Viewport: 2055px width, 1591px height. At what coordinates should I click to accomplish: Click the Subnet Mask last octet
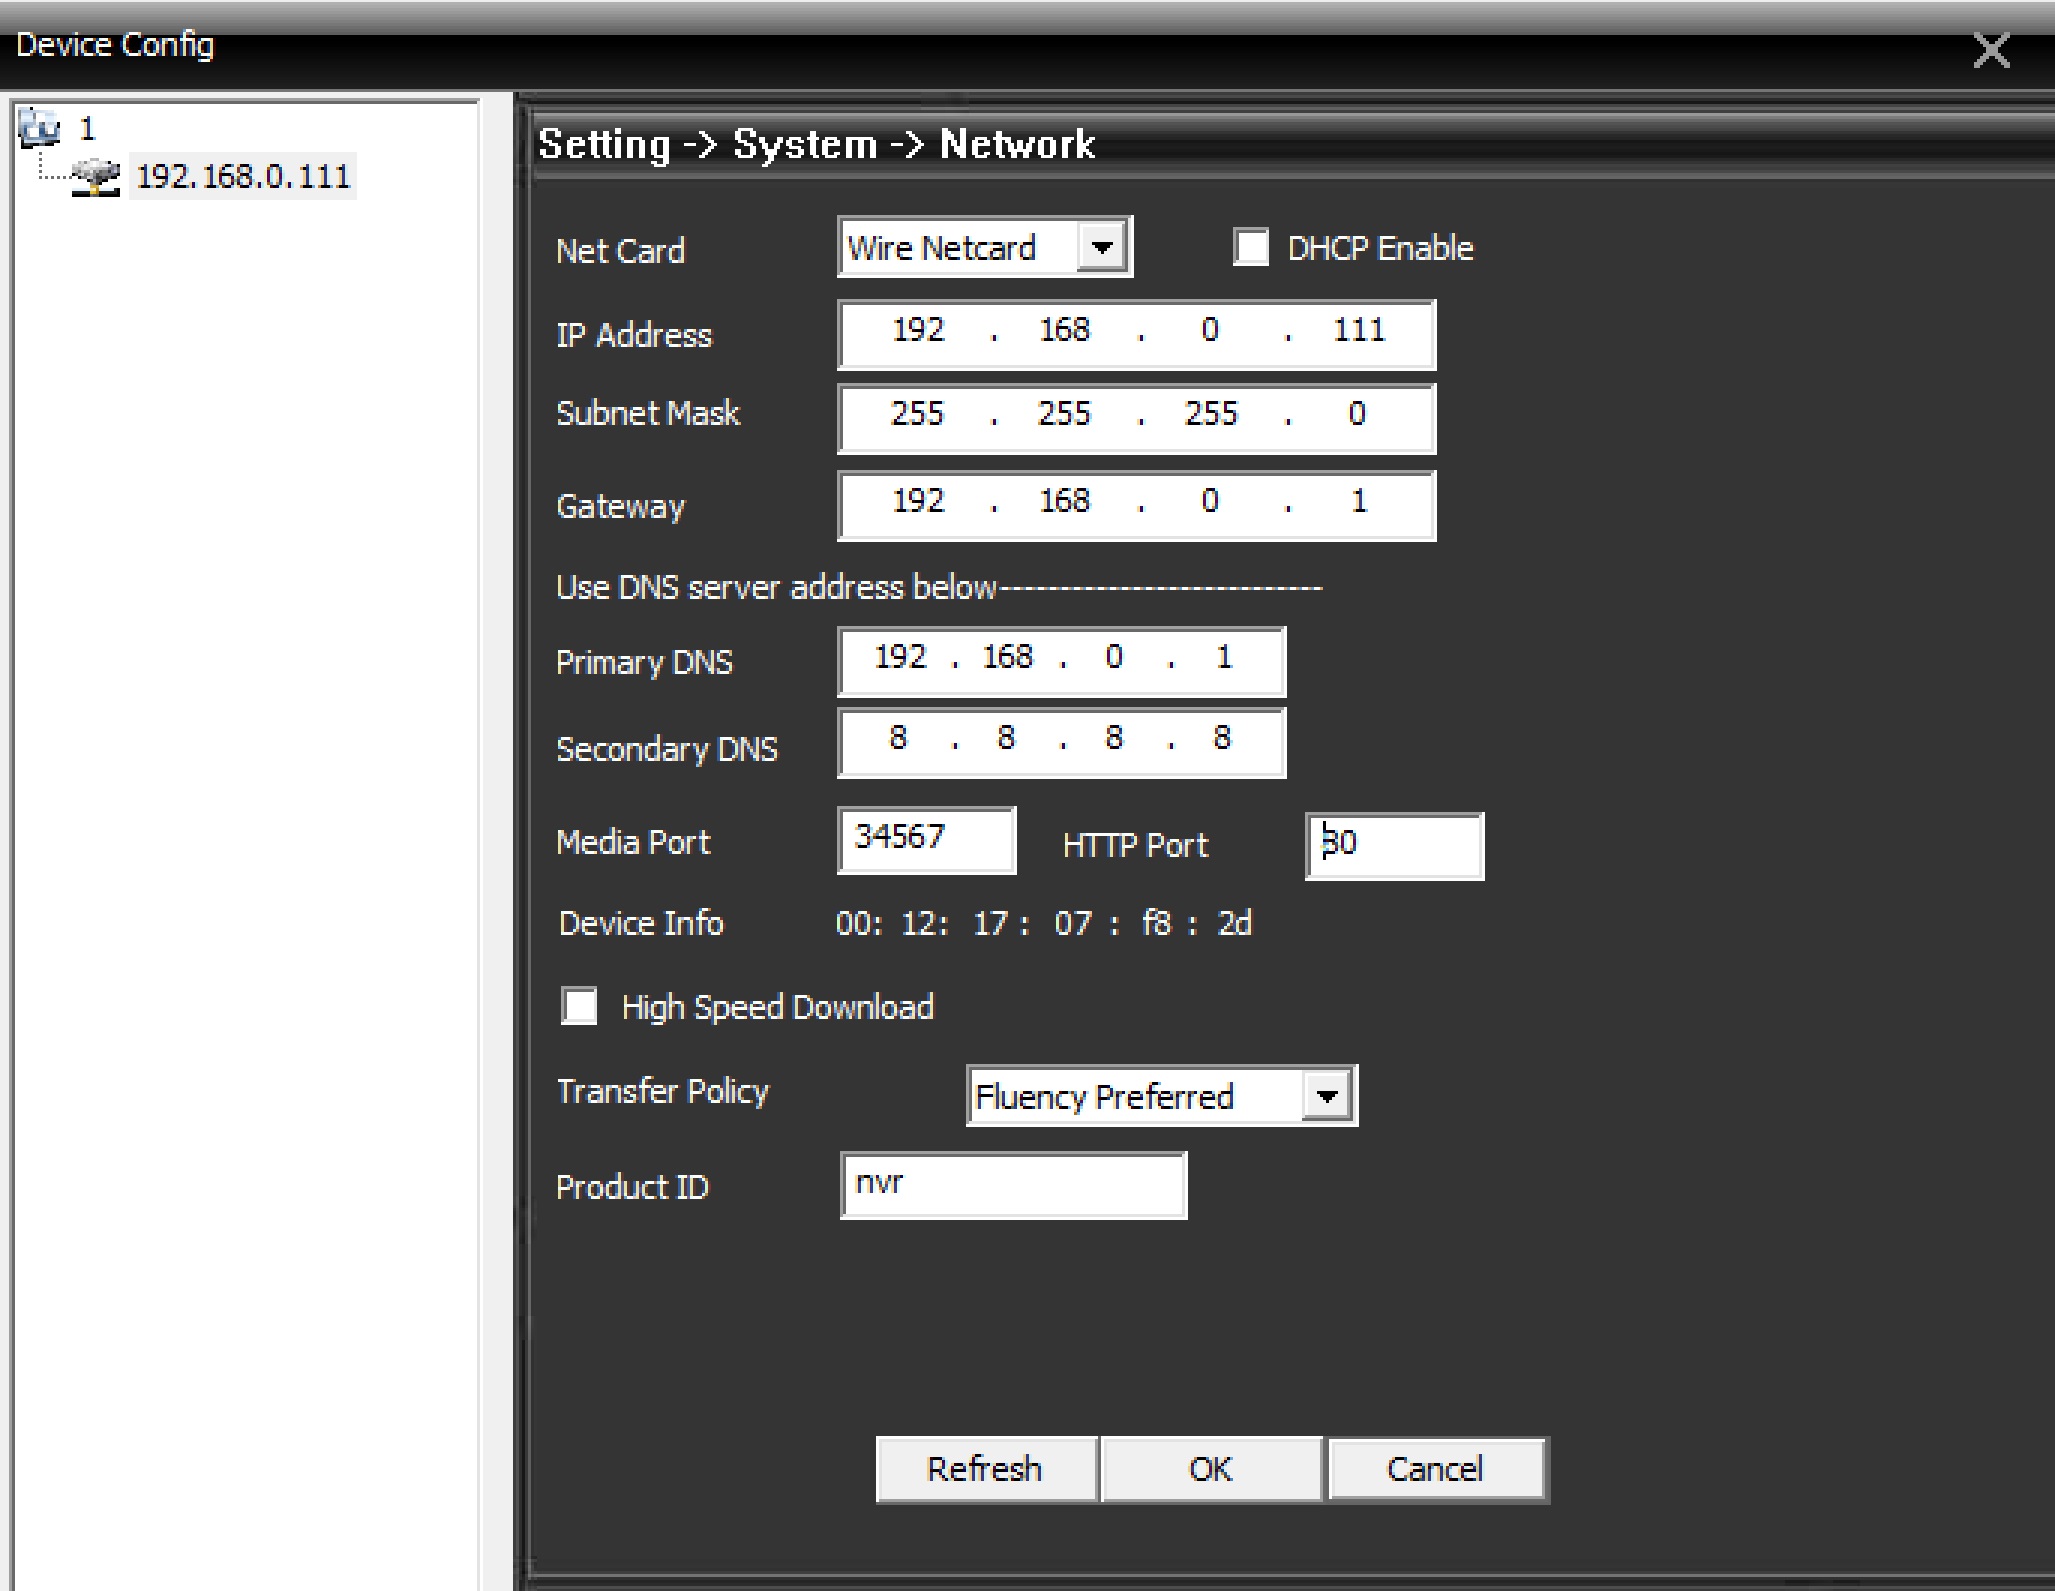[x=1356, y=415]
